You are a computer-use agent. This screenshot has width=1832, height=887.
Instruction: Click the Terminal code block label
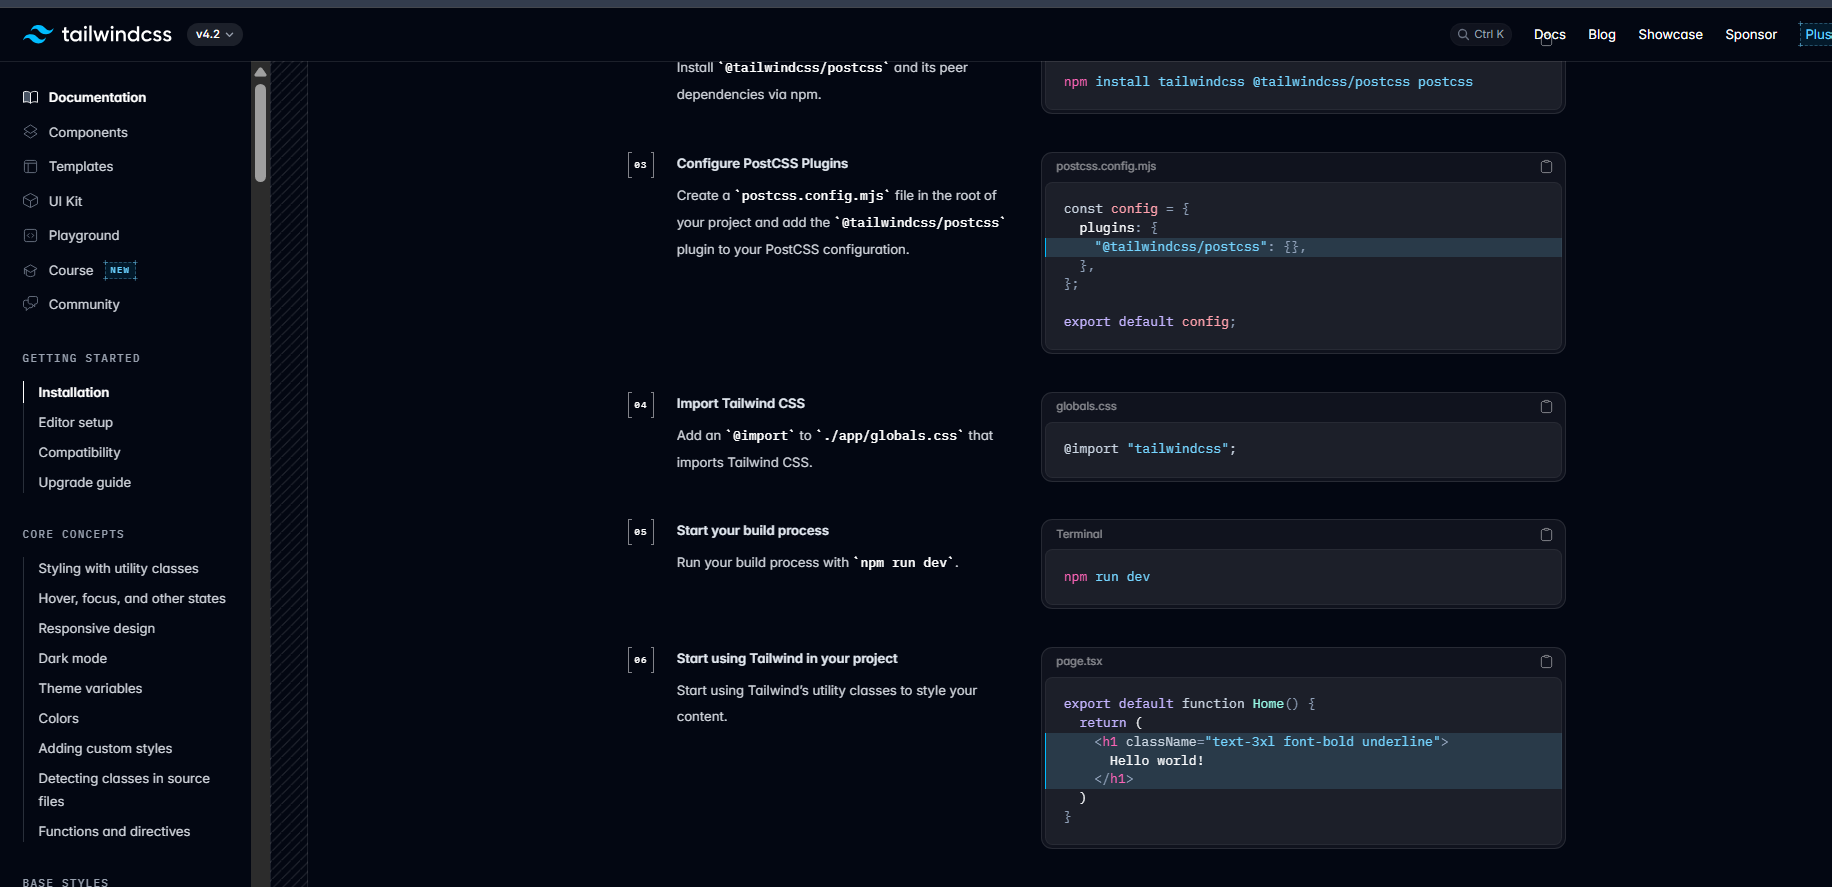1079,534
